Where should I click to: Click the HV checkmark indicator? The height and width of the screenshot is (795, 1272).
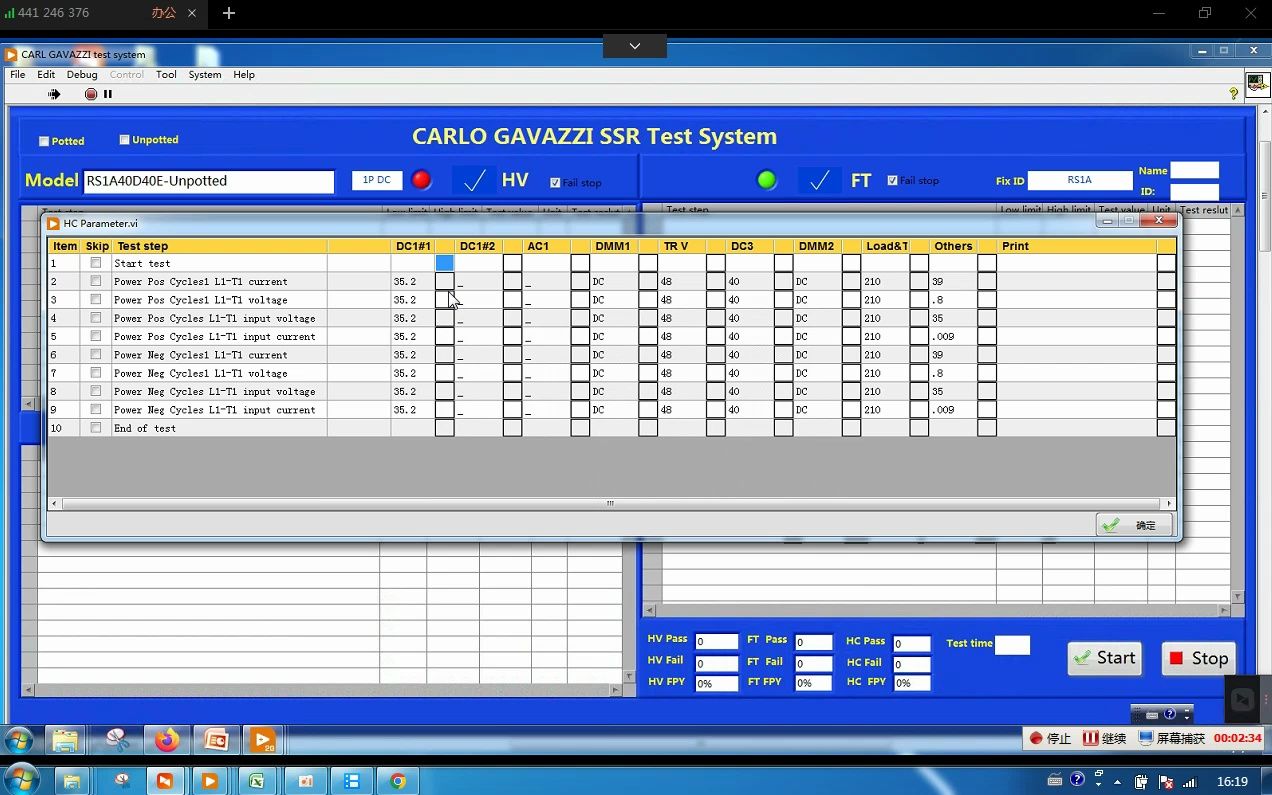[474, 180]
